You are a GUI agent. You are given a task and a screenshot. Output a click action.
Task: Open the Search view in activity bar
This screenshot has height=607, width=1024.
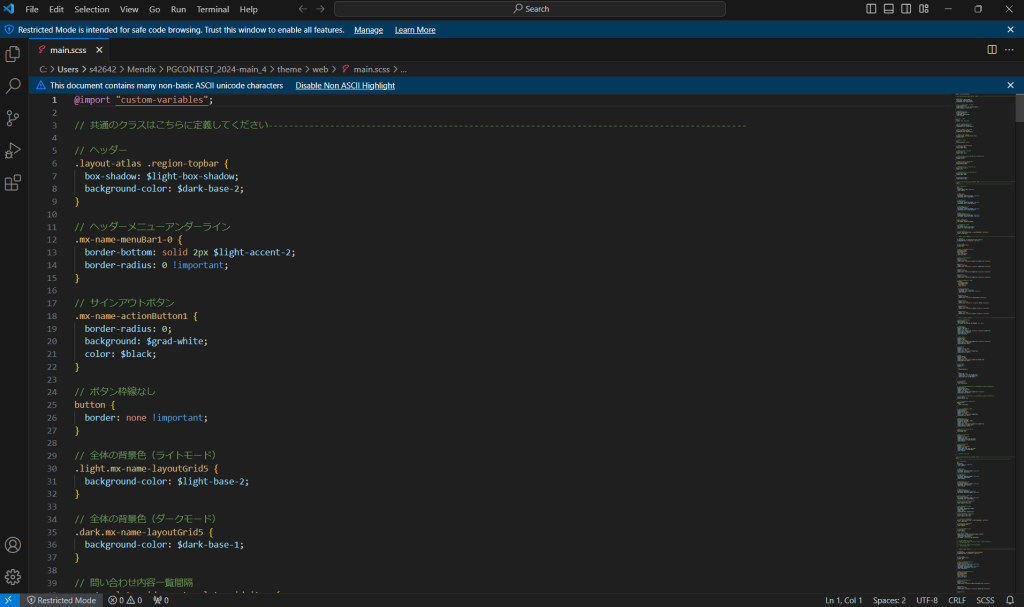[13, 87]
